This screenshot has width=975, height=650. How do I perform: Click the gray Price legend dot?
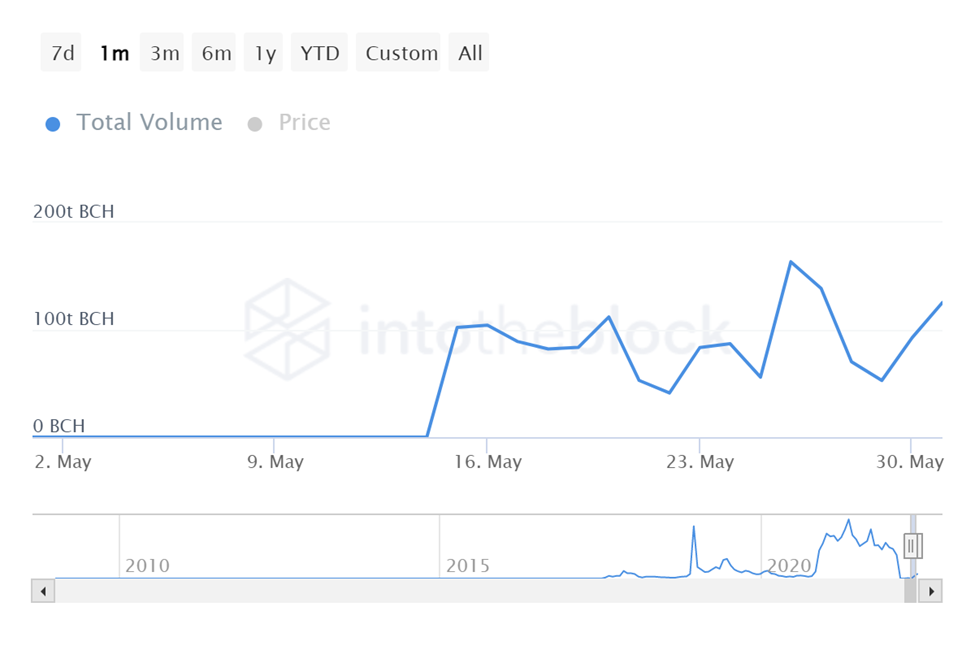coord(255,124)
